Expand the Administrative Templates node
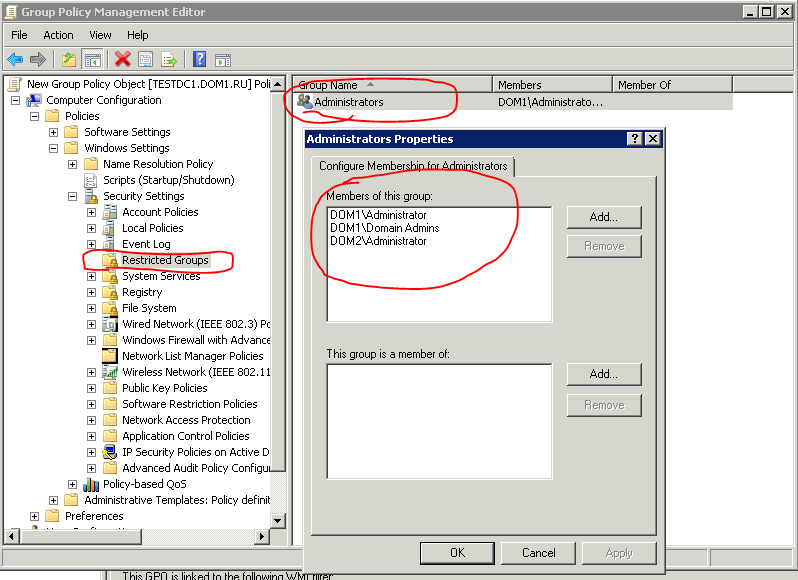Screen dimensions: 798x580 coord(53,500)
